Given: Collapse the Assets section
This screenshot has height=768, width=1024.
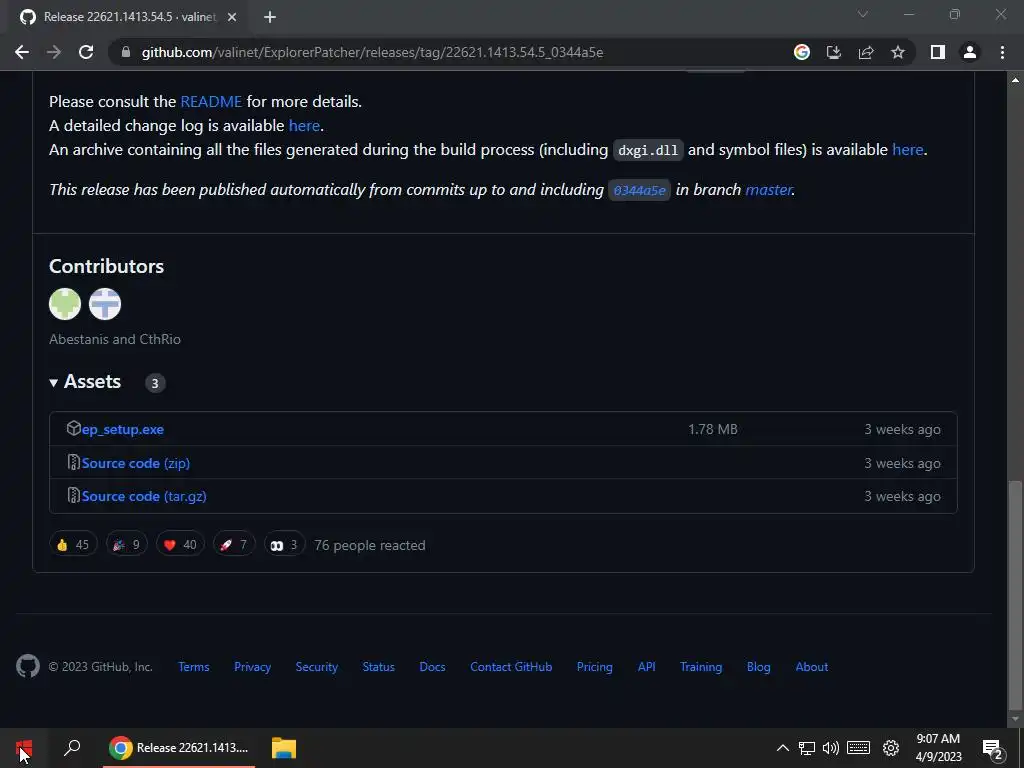Looking at the screenshot, I should 86,381.
